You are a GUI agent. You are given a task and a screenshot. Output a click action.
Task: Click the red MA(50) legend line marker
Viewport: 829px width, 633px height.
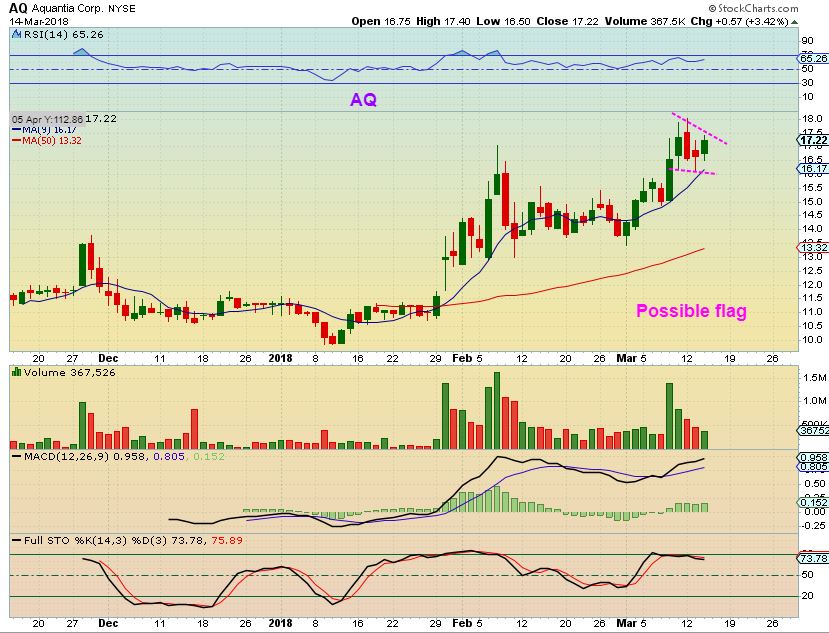click(x=16, y=141)
